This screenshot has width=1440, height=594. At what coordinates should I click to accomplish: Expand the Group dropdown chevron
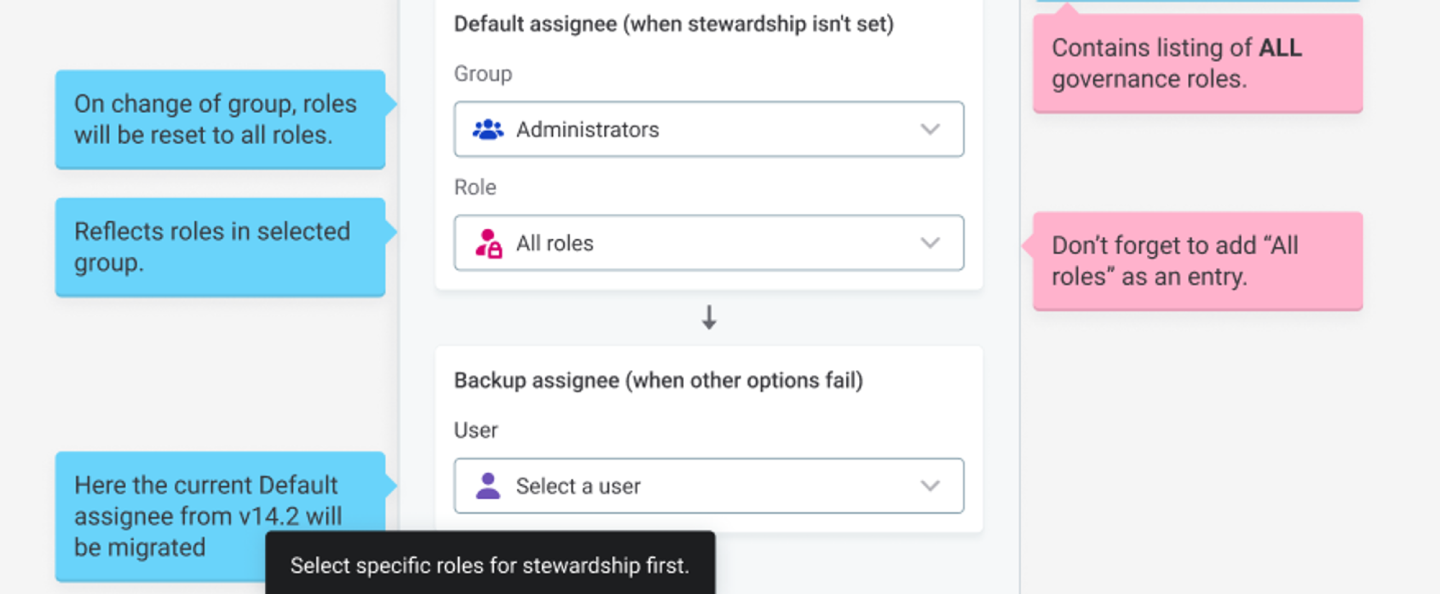click(x=930, y=129)
